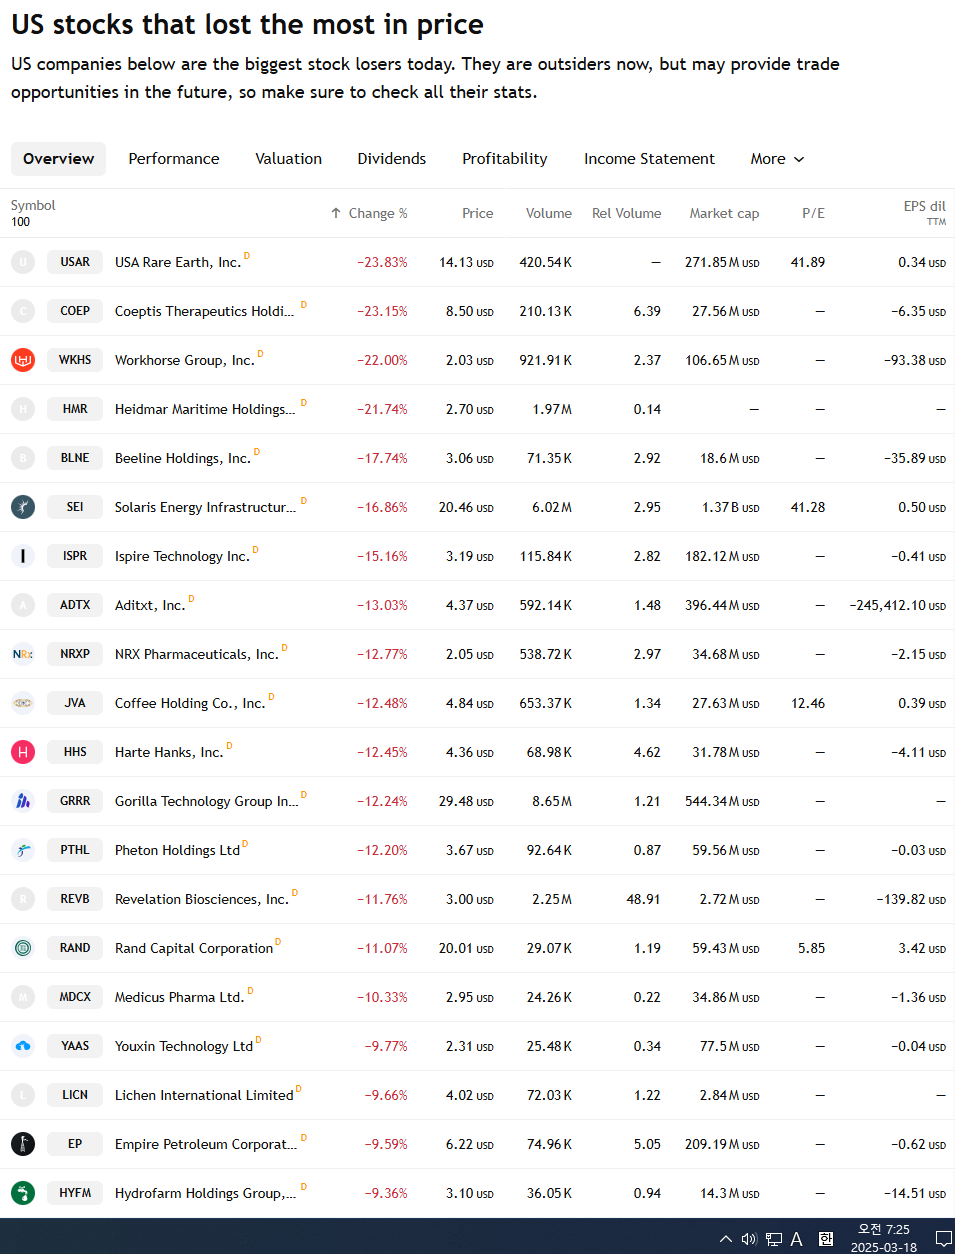Click the Youxin Technology cloud logo icon

click(23, 1046)
